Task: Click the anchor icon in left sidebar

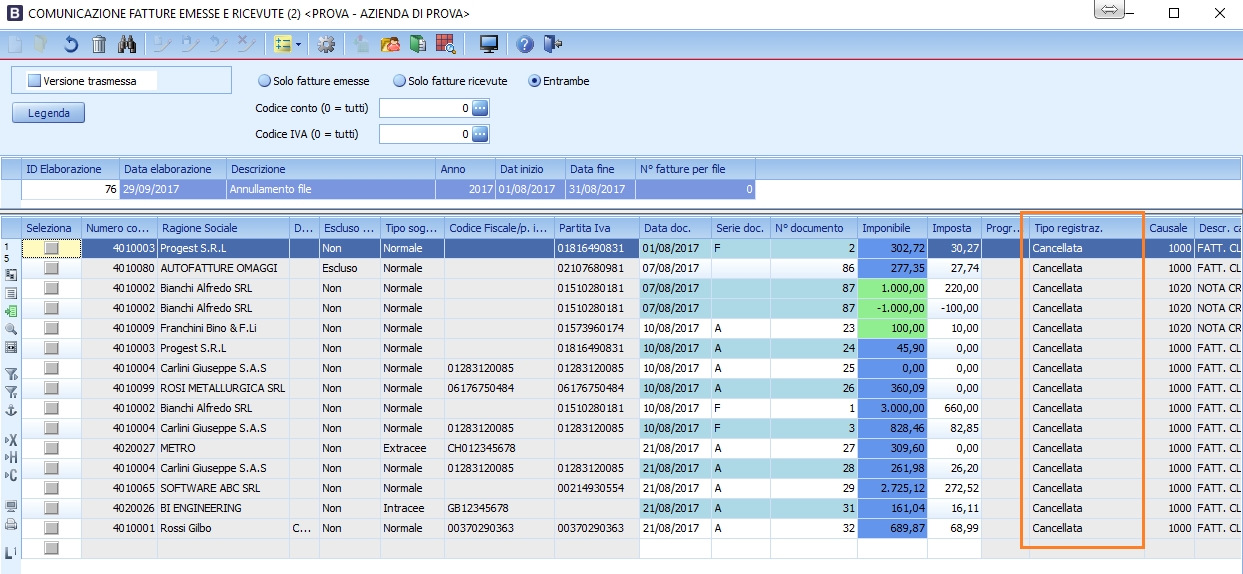Action: [x=11, y=410]
